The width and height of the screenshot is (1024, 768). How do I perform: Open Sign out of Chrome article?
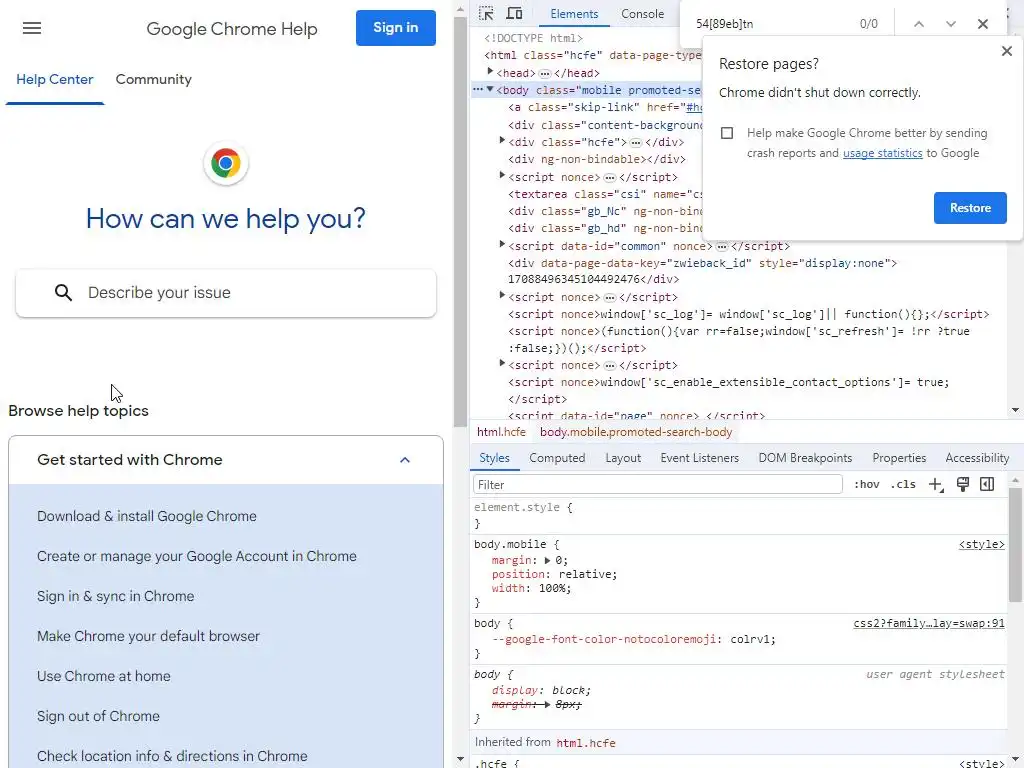tap(98, 716)
